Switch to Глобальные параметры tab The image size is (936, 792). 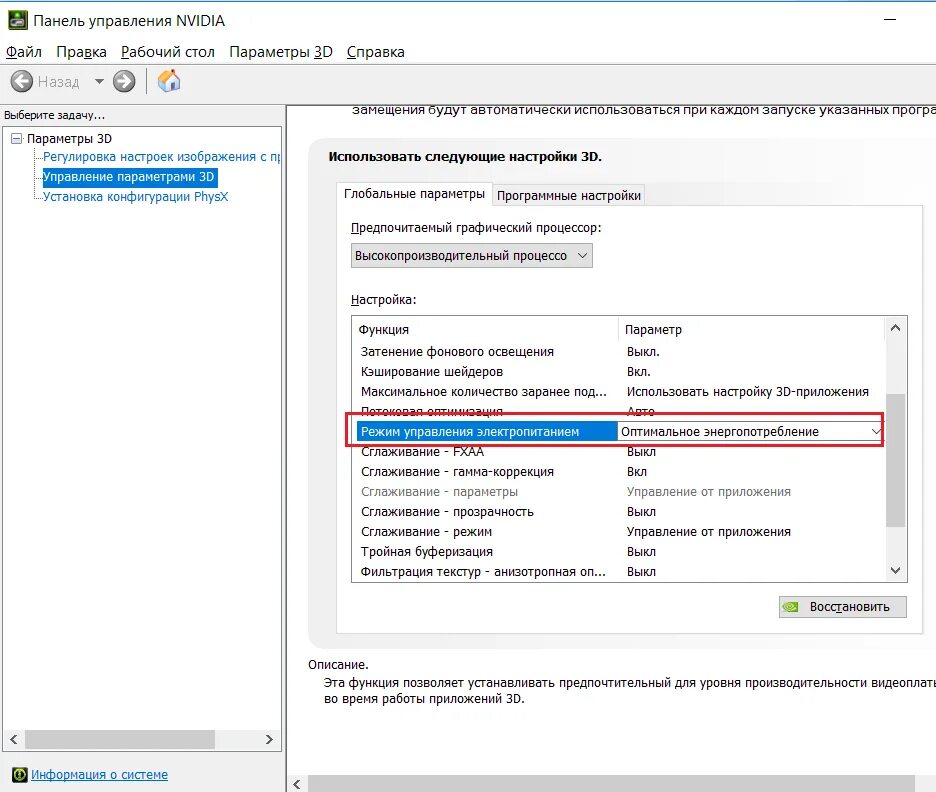point(414,194)
